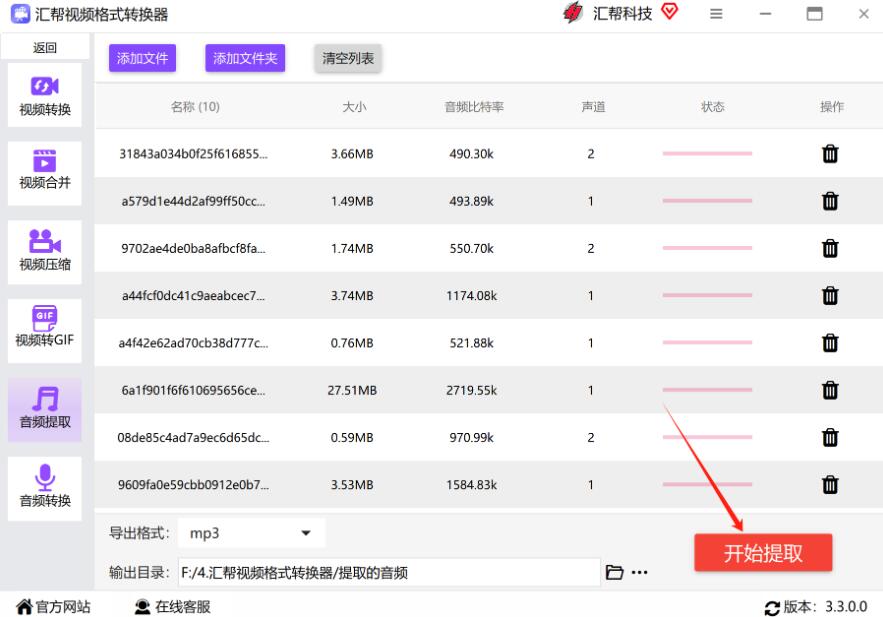Click the 名称 (10) column header
The width and height of the screenshot is (883, 617).
coord(195,107)
